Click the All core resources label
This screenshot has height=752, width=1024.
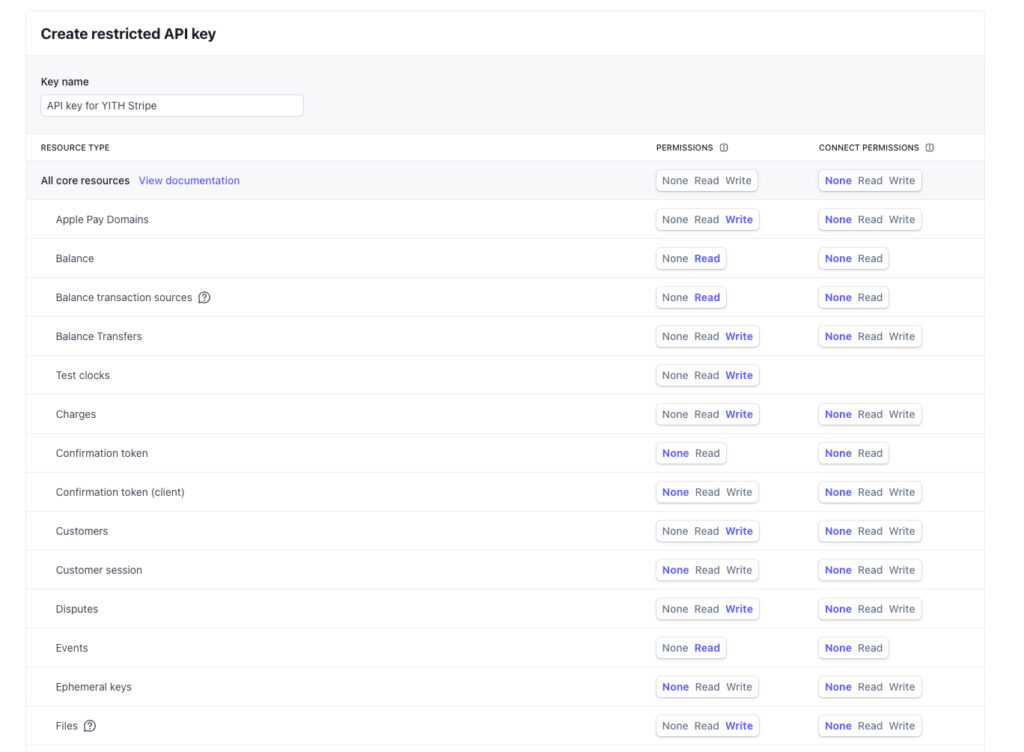(85, 181)
